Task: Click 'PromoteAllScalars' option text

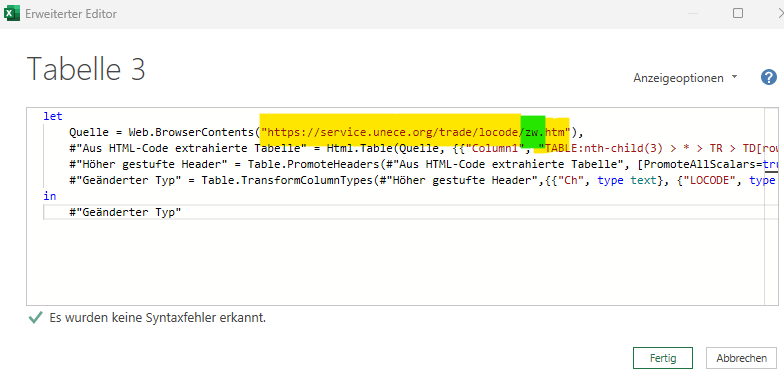Action: tap(699, 164)
